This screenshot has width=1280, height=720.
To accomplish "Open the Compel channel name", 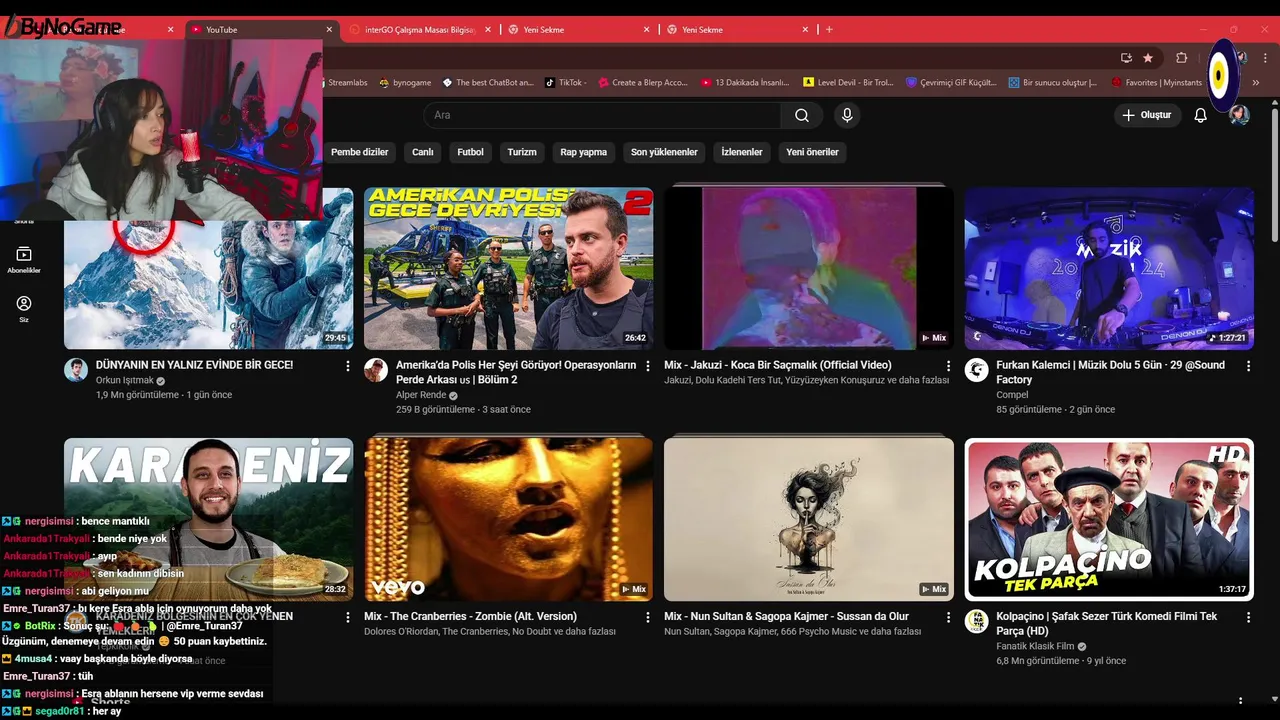I will (1012, 395).
